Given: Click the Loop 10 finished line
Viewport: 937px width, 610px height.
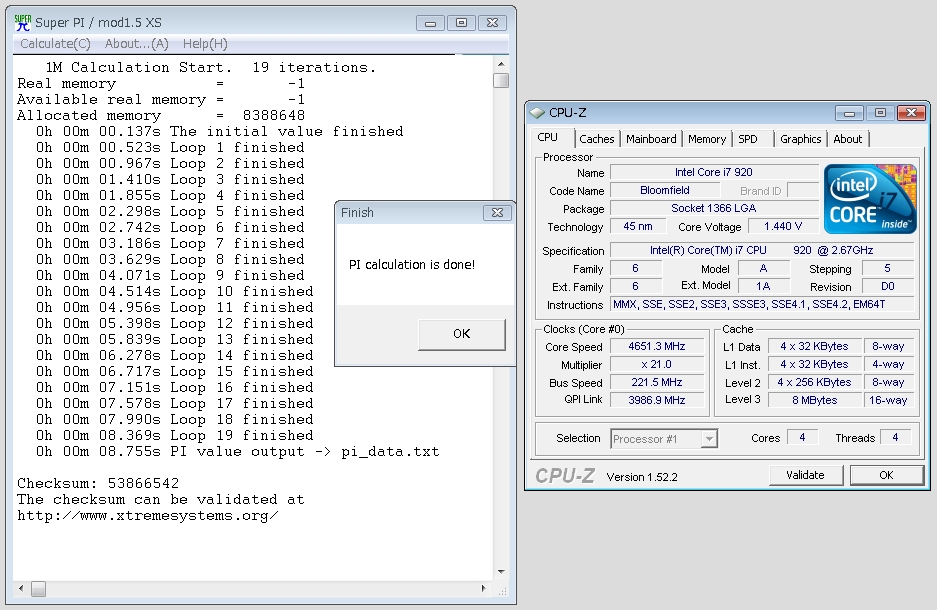Looking at the screenshot, I should (x=174, y=292).
